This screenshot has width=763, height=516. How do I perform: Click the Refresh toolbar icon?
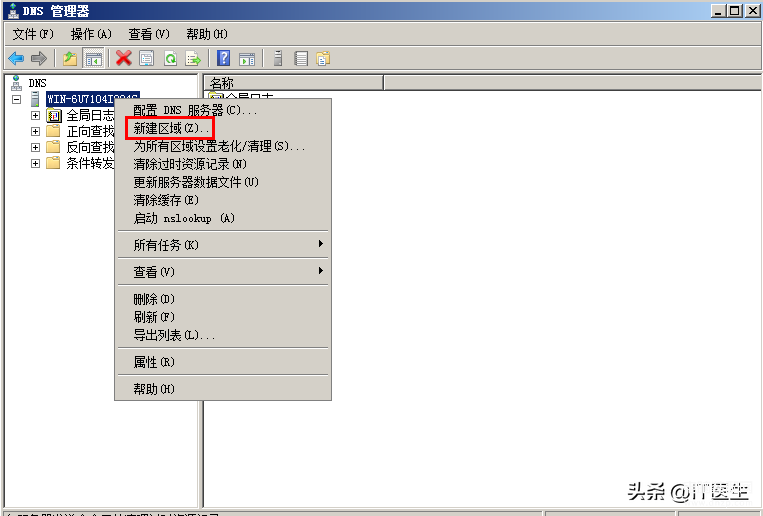pos(170,59)
